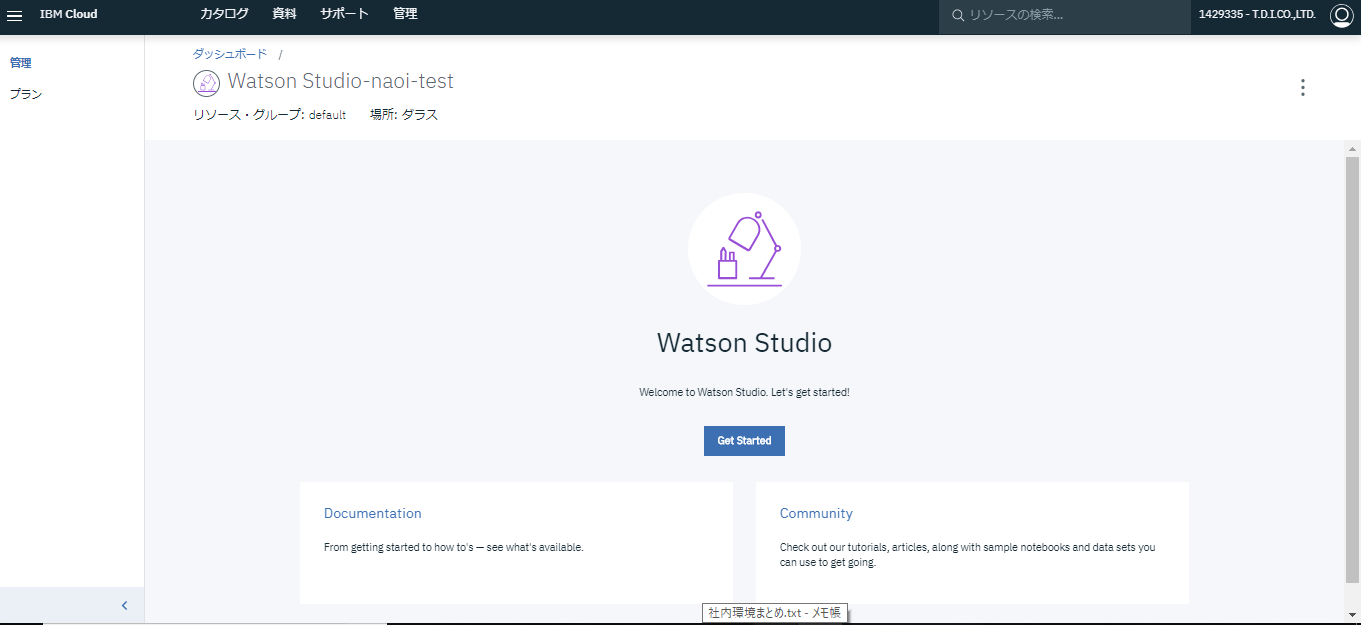The height and width of the screenshot is (625, 1361).
Task: Open the 資料 menu item
Action: (284, 14)
